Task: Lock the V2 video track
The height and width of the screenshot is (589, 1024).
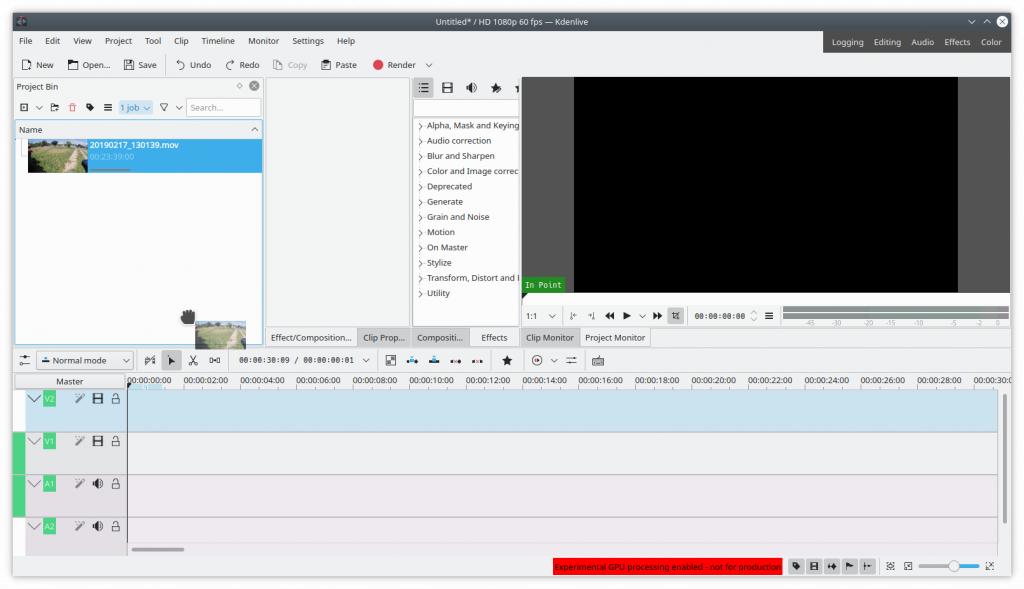Action: point(115,399)
